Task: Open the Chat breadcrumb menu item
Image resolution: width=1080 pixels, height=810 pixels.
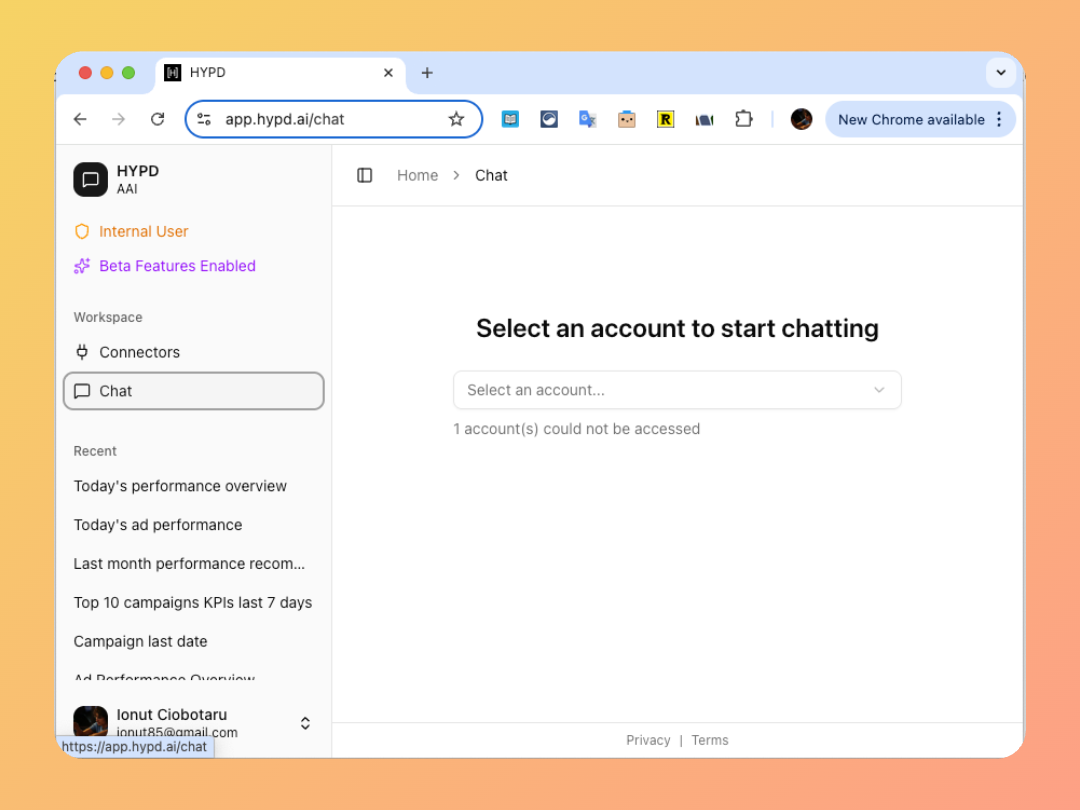Action: [x=491, y=175]
